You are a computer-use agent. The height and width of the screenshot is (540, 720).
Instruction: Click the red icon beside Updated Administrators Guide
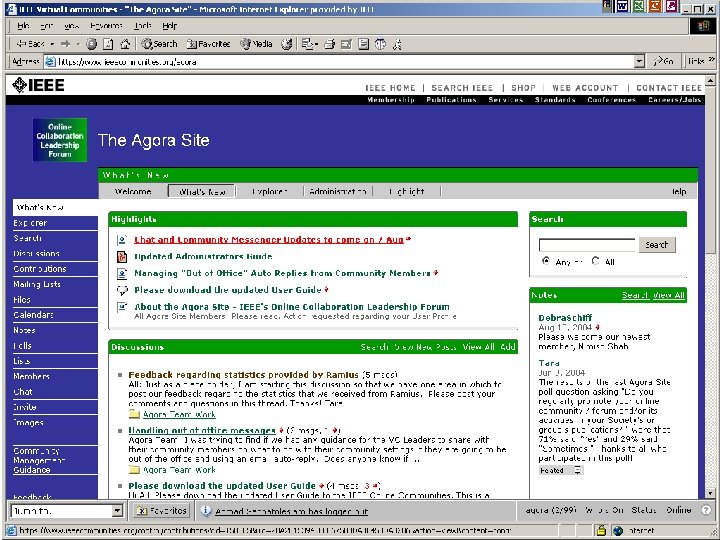pyautogui.click(x=122, y=257)
